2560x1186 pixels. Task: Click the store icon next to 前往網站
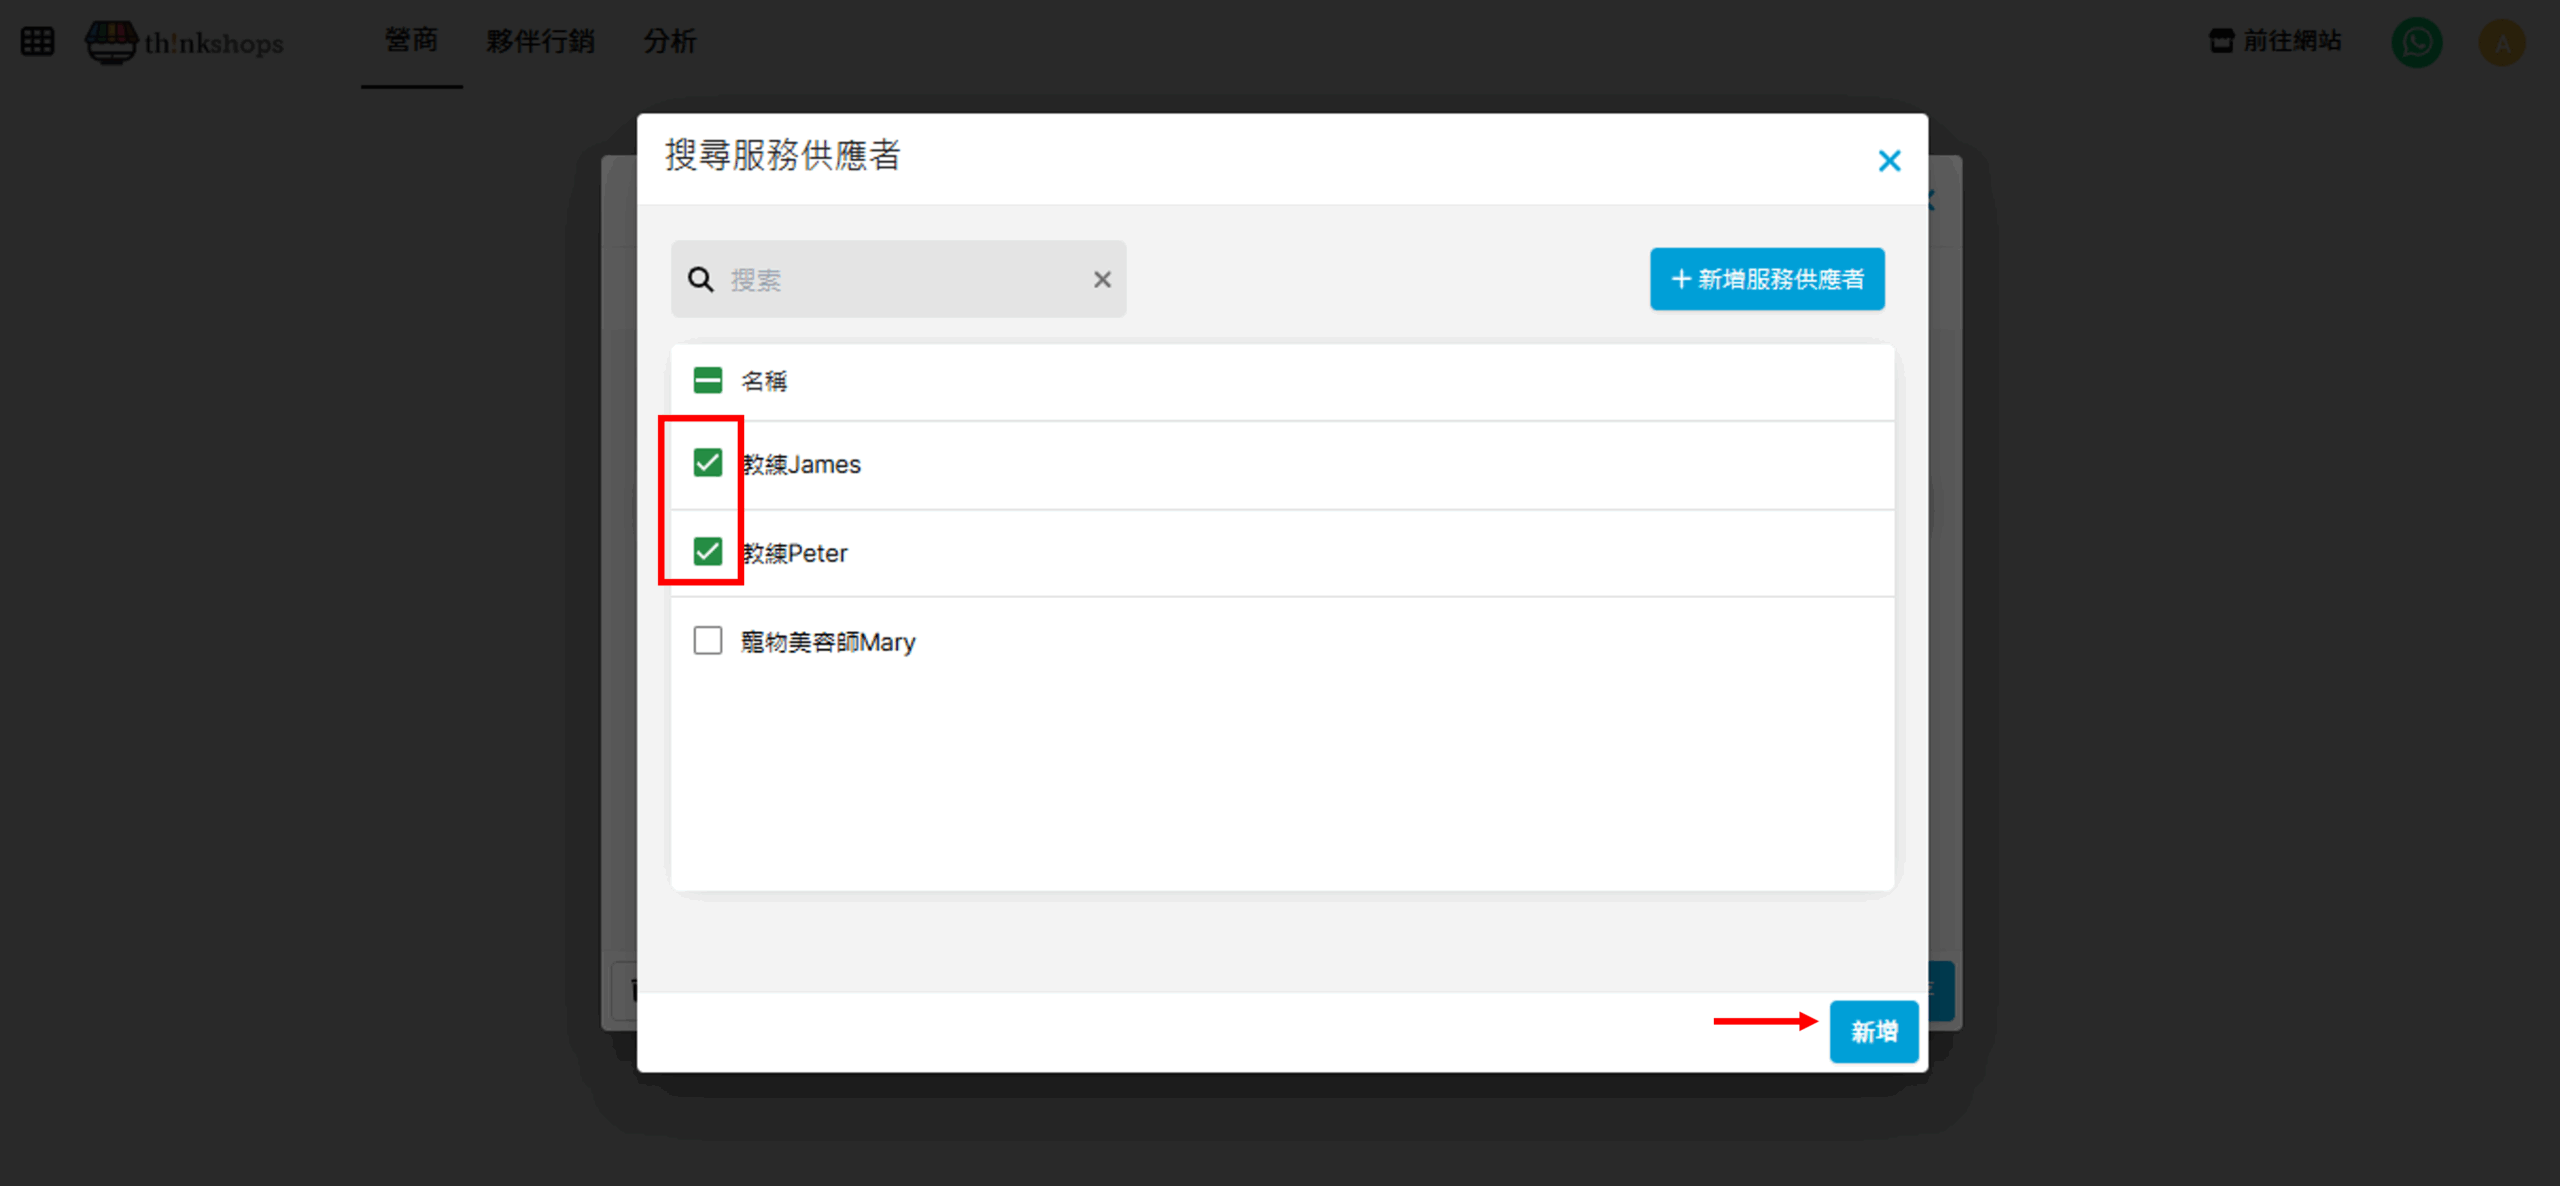tap(2221, 41)
